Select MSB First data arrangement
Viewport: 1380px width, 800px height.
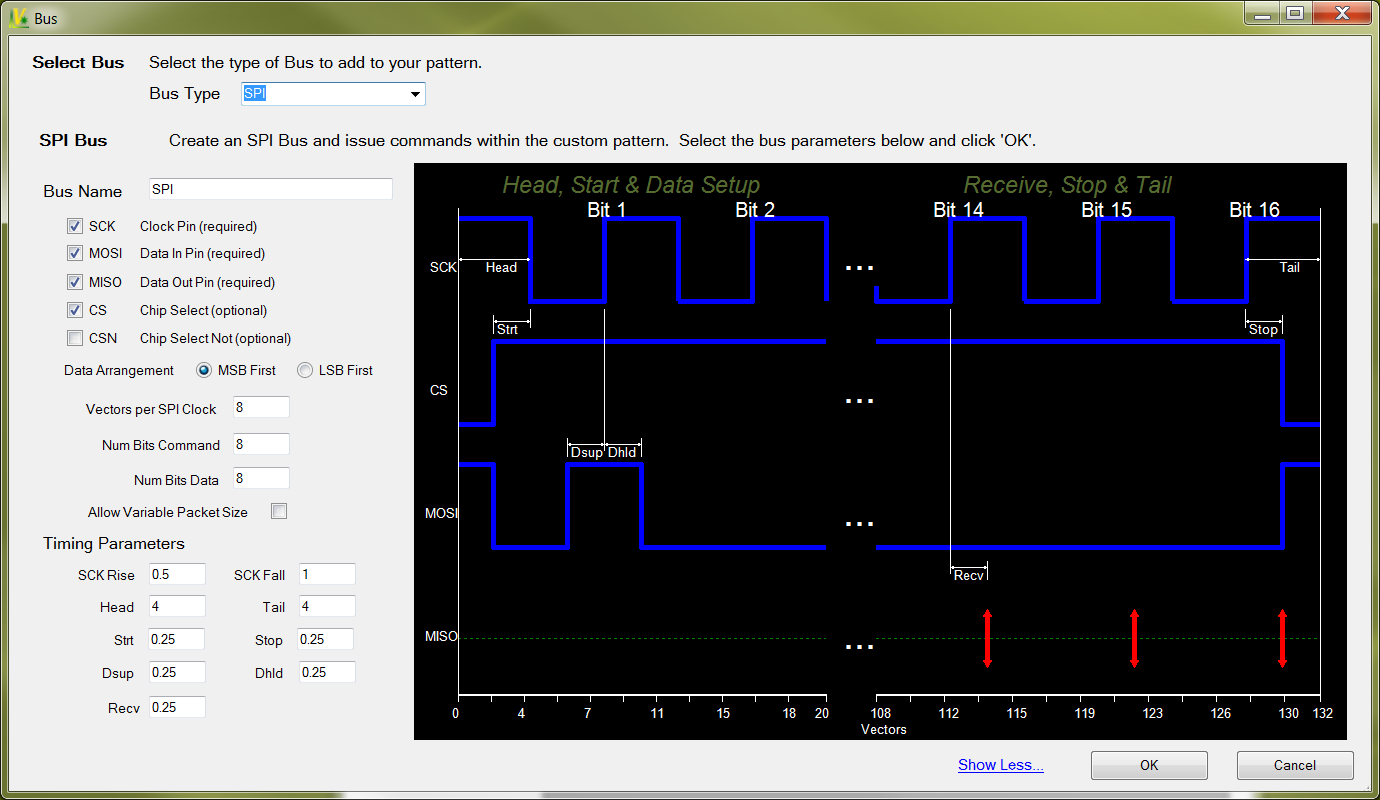(205, 370)
